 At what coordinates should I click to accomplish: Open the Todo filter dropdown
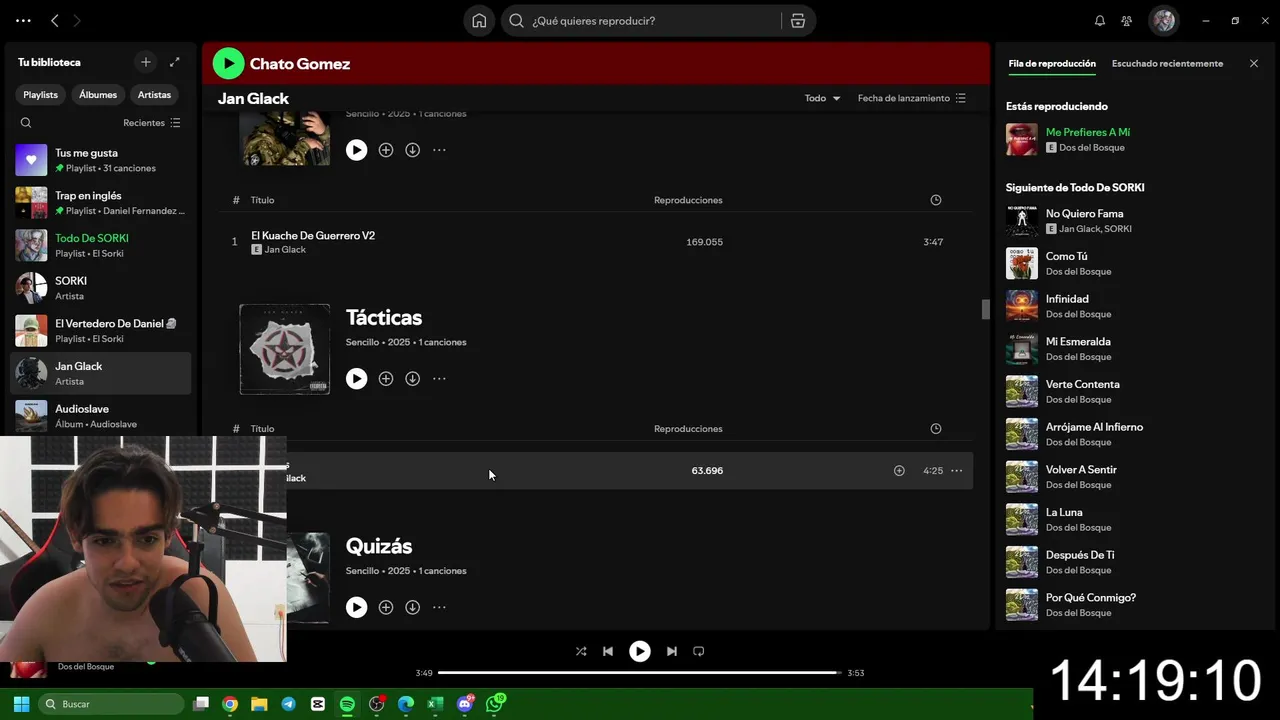point(823,98)
